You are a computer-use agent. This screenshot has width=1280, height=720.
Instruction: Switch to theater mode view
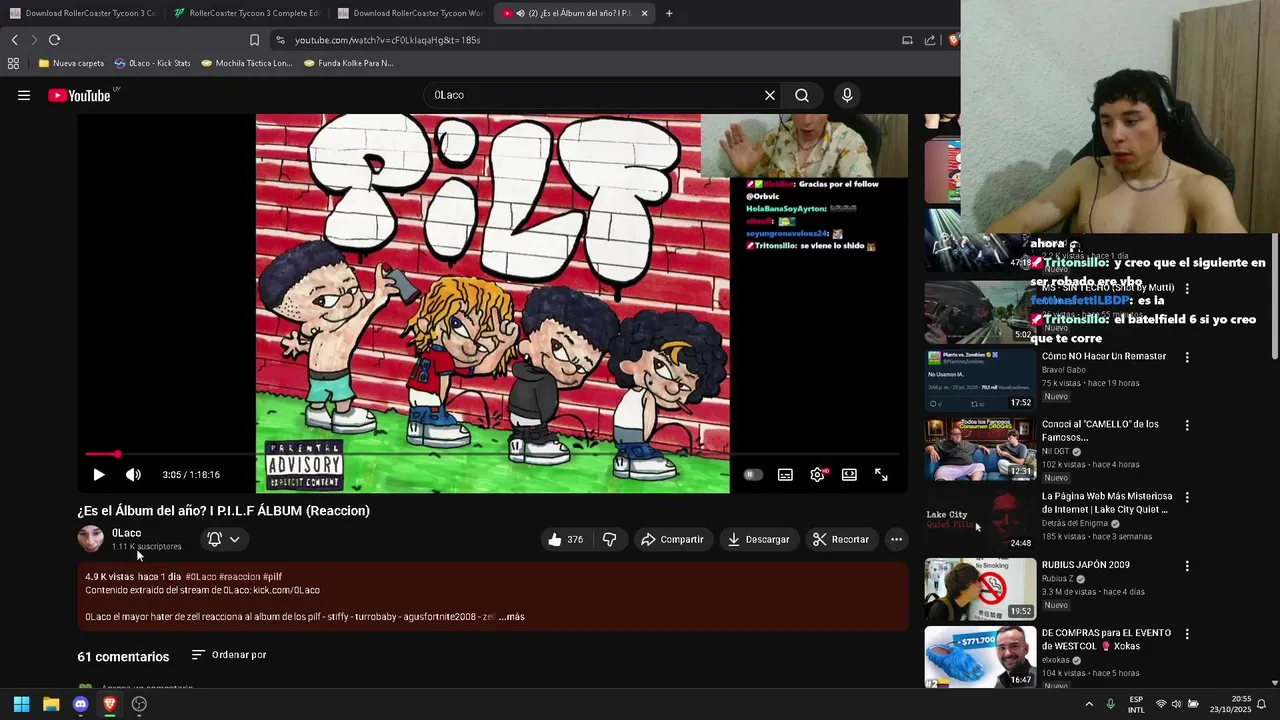[849, 475]
